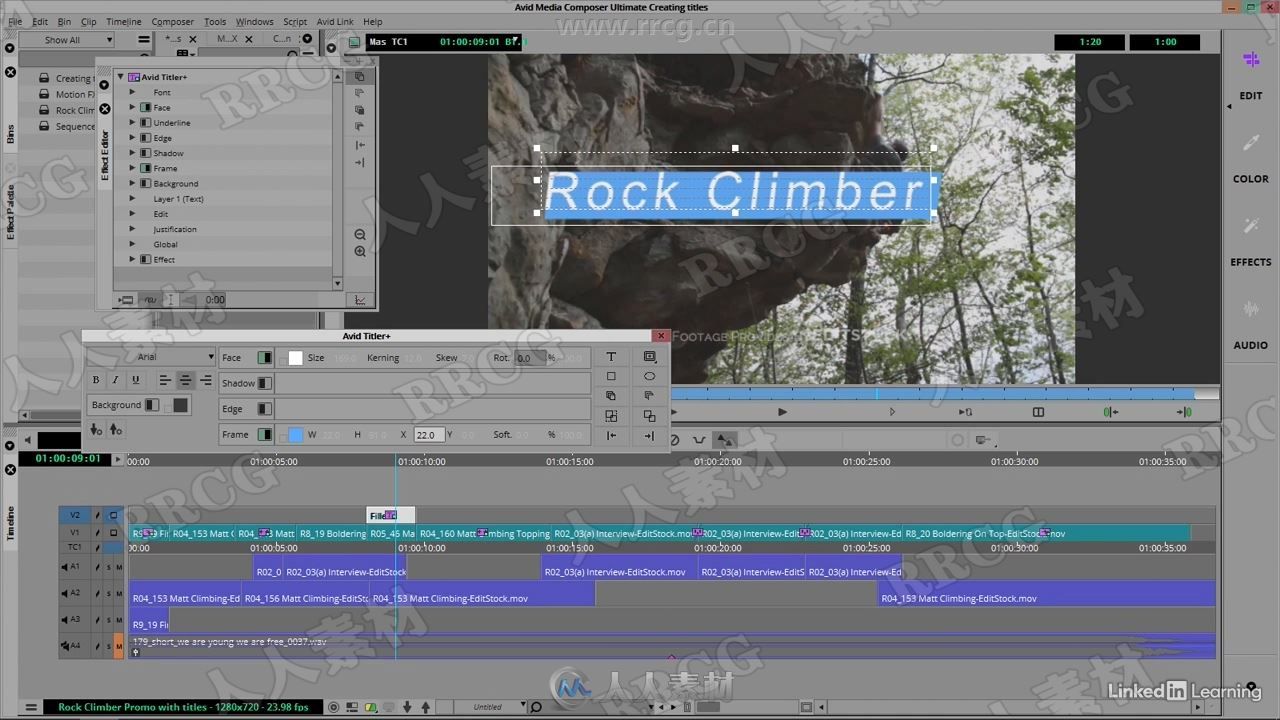Click Mark In icon under the monitor
The height and width of the screenshot is (720, 1280).
pyautogui.click(x=1111, y=412)
